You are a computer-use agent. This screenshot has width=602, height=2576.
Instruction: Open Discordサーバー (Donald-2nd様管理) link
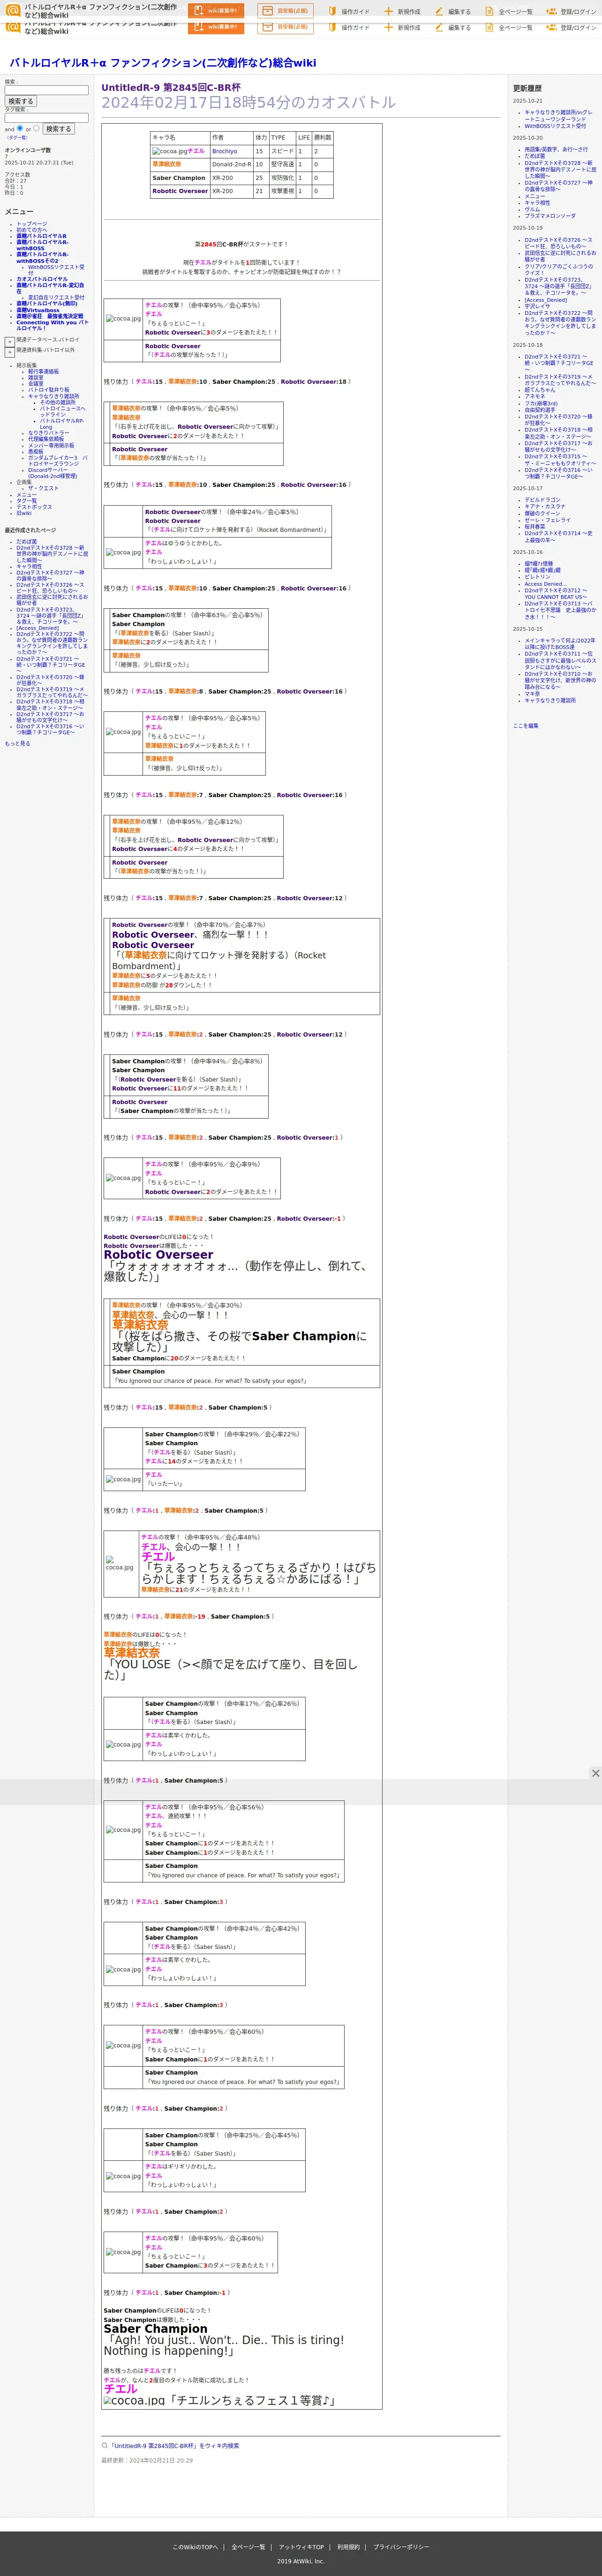tap(52, 473)
